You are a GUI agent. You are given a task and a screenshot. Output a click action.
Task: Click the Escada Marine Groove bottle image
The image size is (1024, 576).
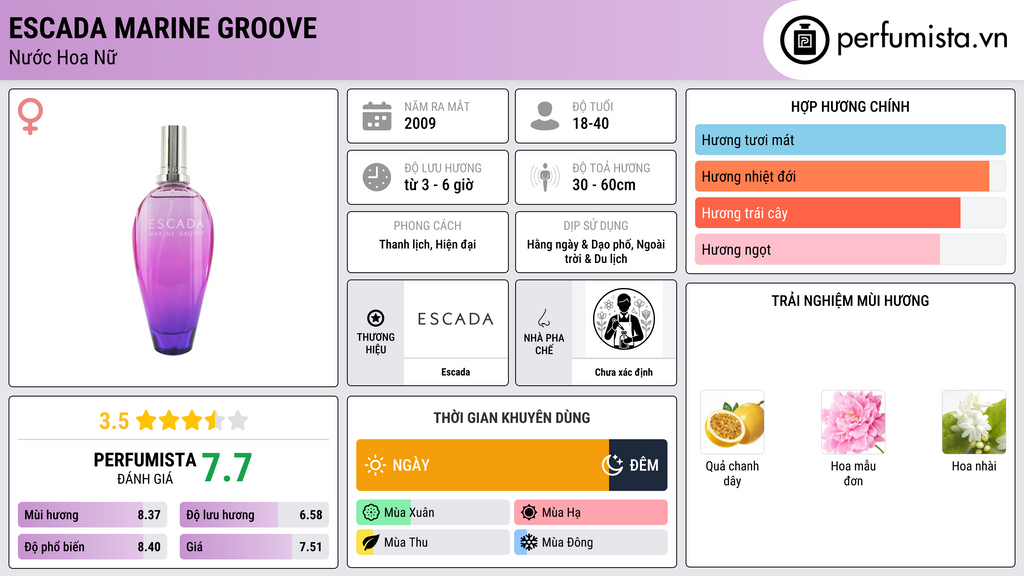coord(174,240)
